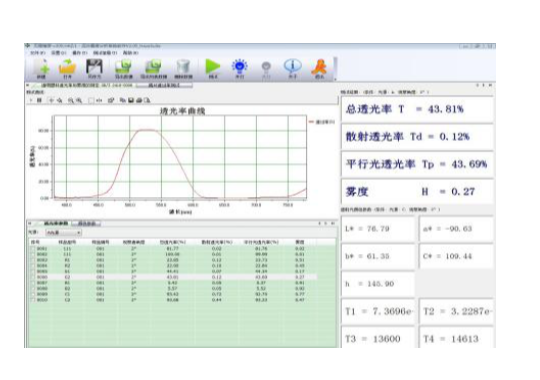Click the print preview icon in the chart toolbar
The width and height of the screenshot is (540, 380).
click(x=147, y=100)
